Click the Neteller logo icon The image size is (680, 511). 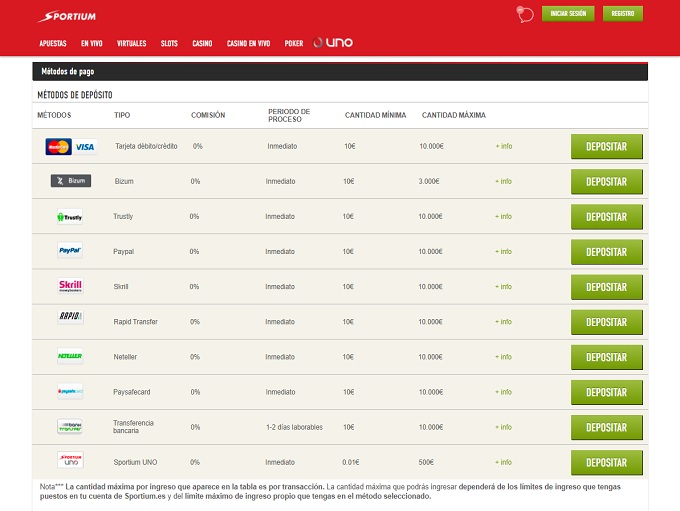[70, 356]
